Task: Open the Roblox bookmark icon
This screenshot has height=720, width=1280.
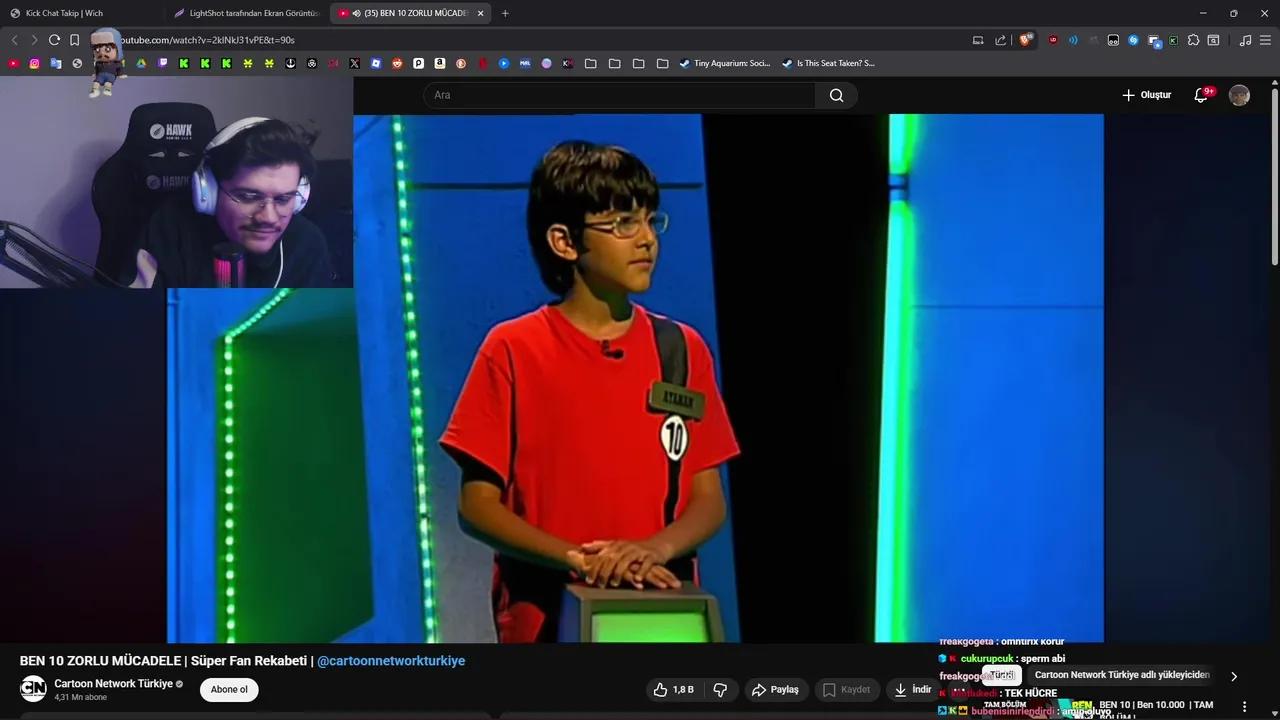Action: tap(375, 63)
